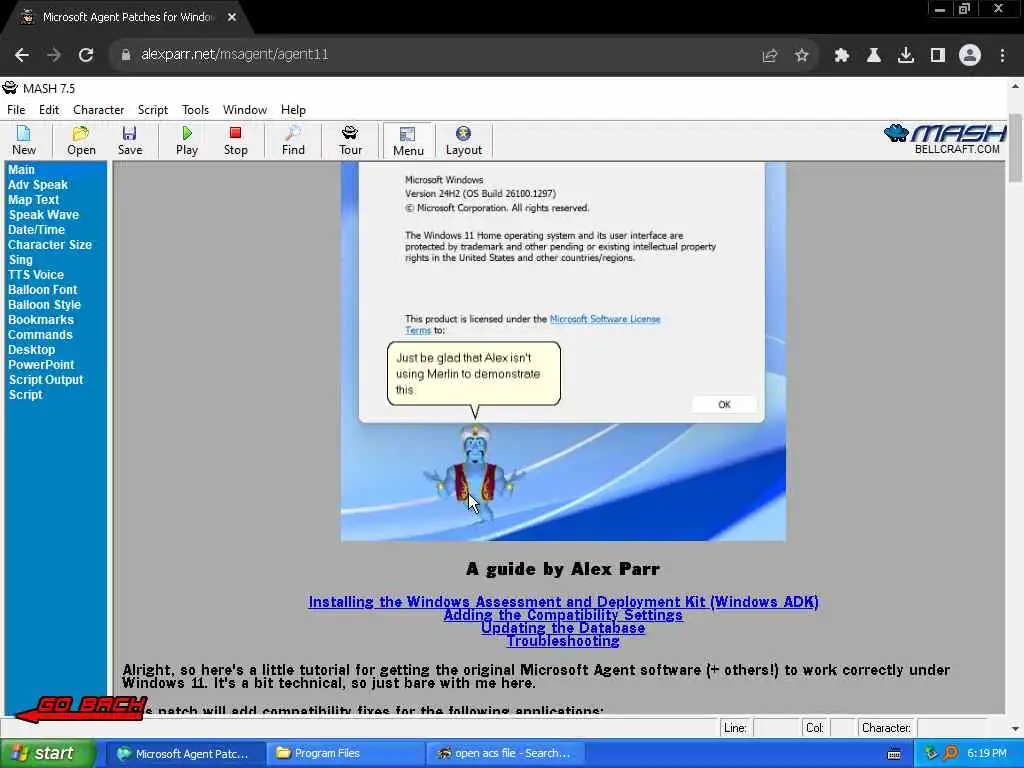Image resolution: width=1024 pixels, height=768 pixels.
Task: Select Main in the sidebar
Action: coord(21,170)
